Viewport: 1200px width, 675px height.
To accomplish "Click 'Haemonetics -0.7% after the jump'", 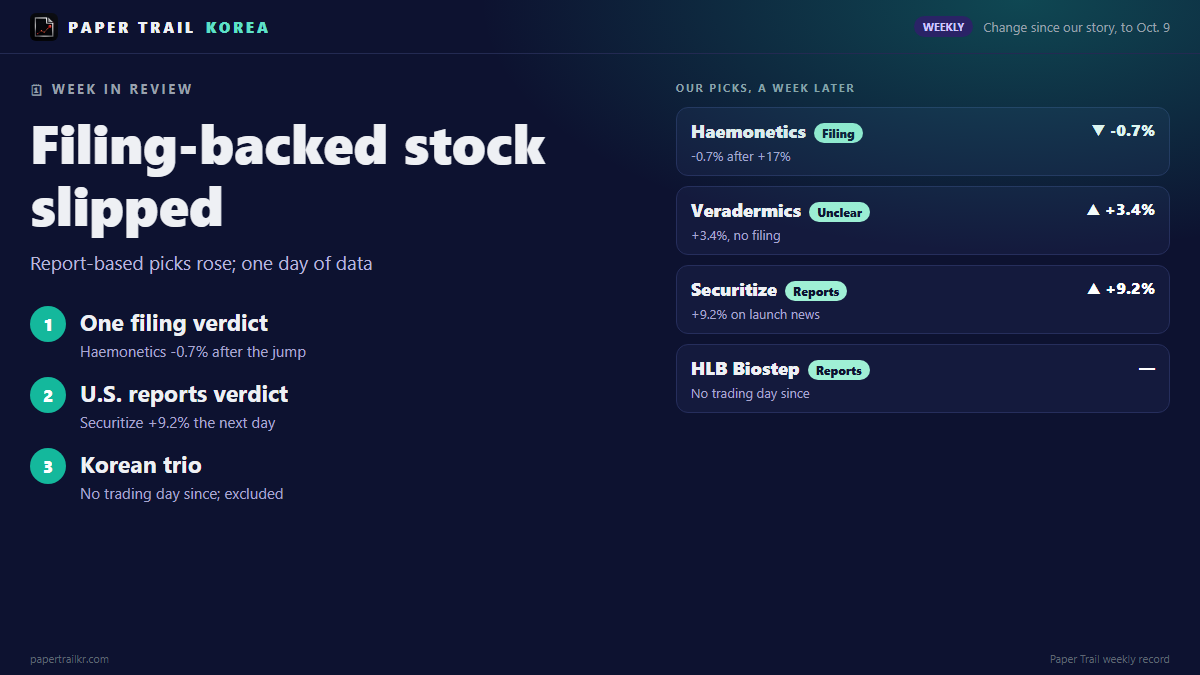I will pos(193,352).
